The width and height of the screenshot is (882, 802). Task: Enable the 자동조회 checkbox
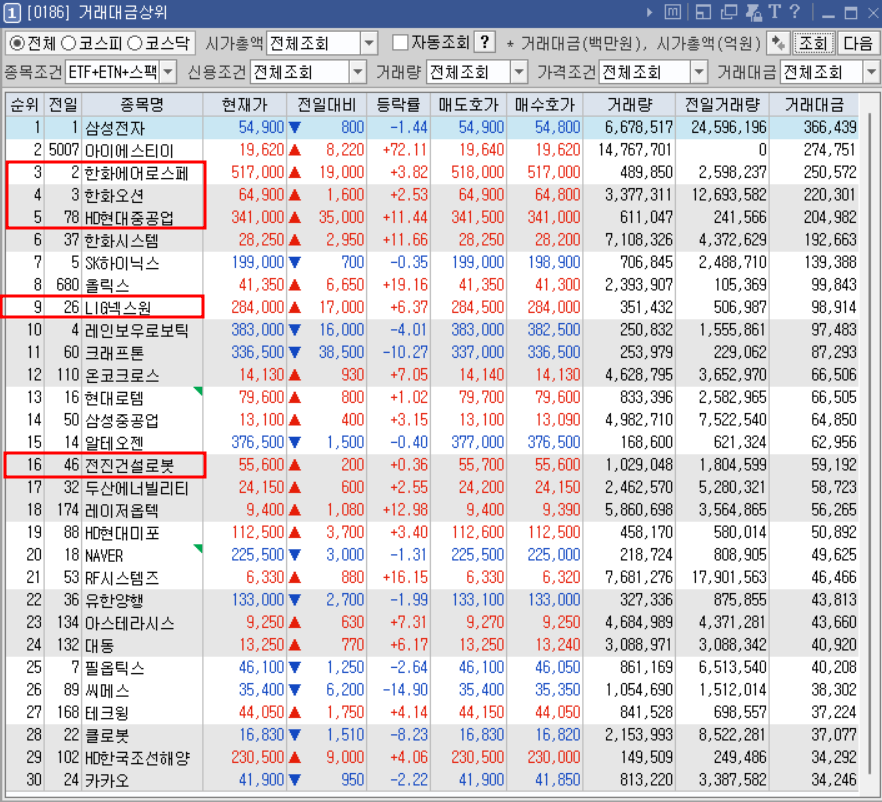point(400,43)
